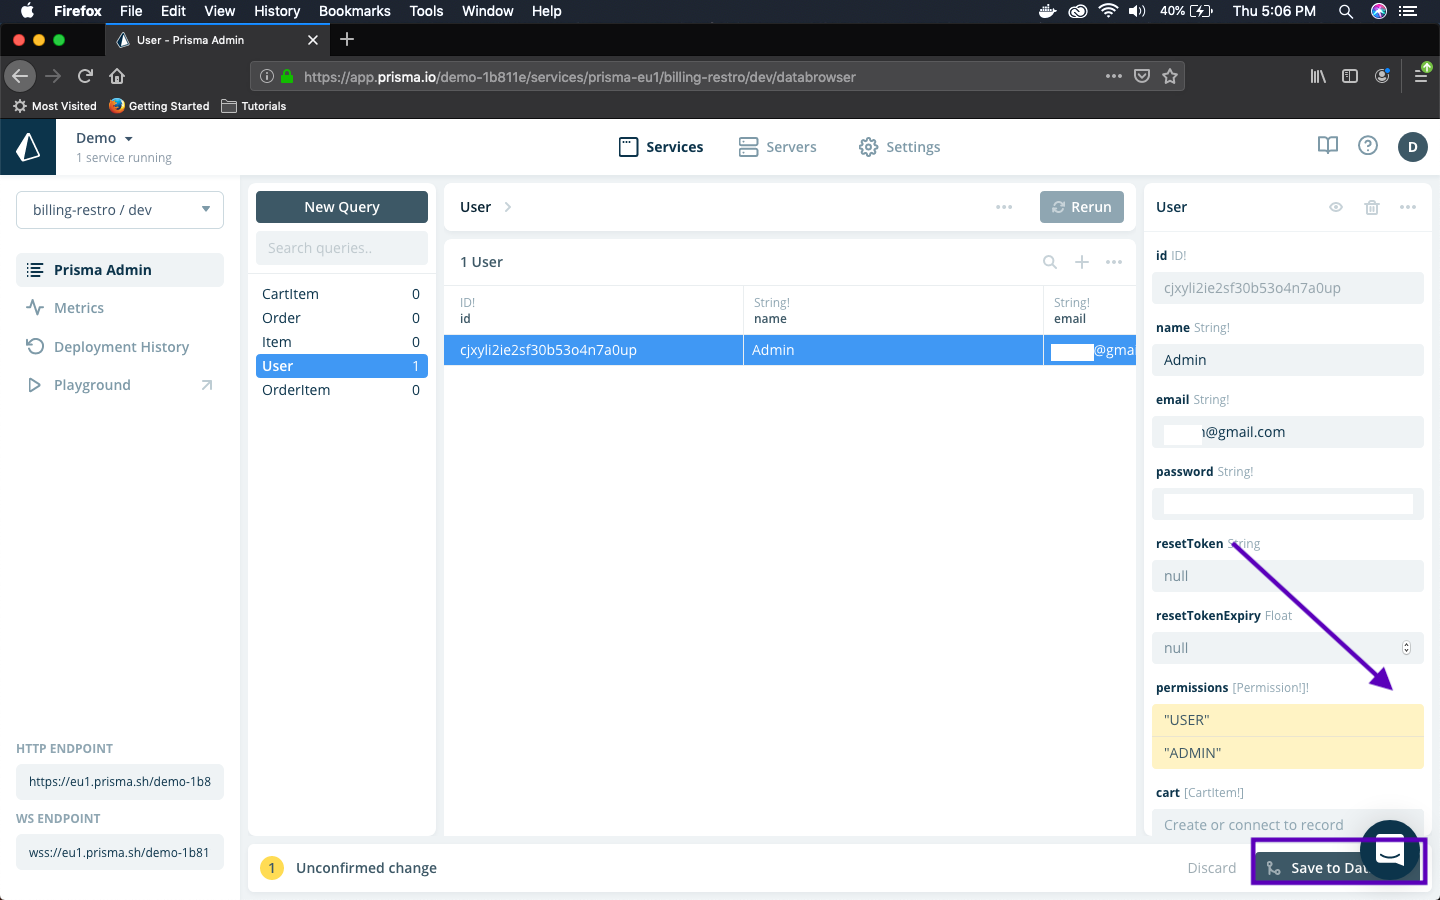The width and height of the screenshot is (1440, 900).
Task: Open more options in User detail panel
Action: 1408,207
